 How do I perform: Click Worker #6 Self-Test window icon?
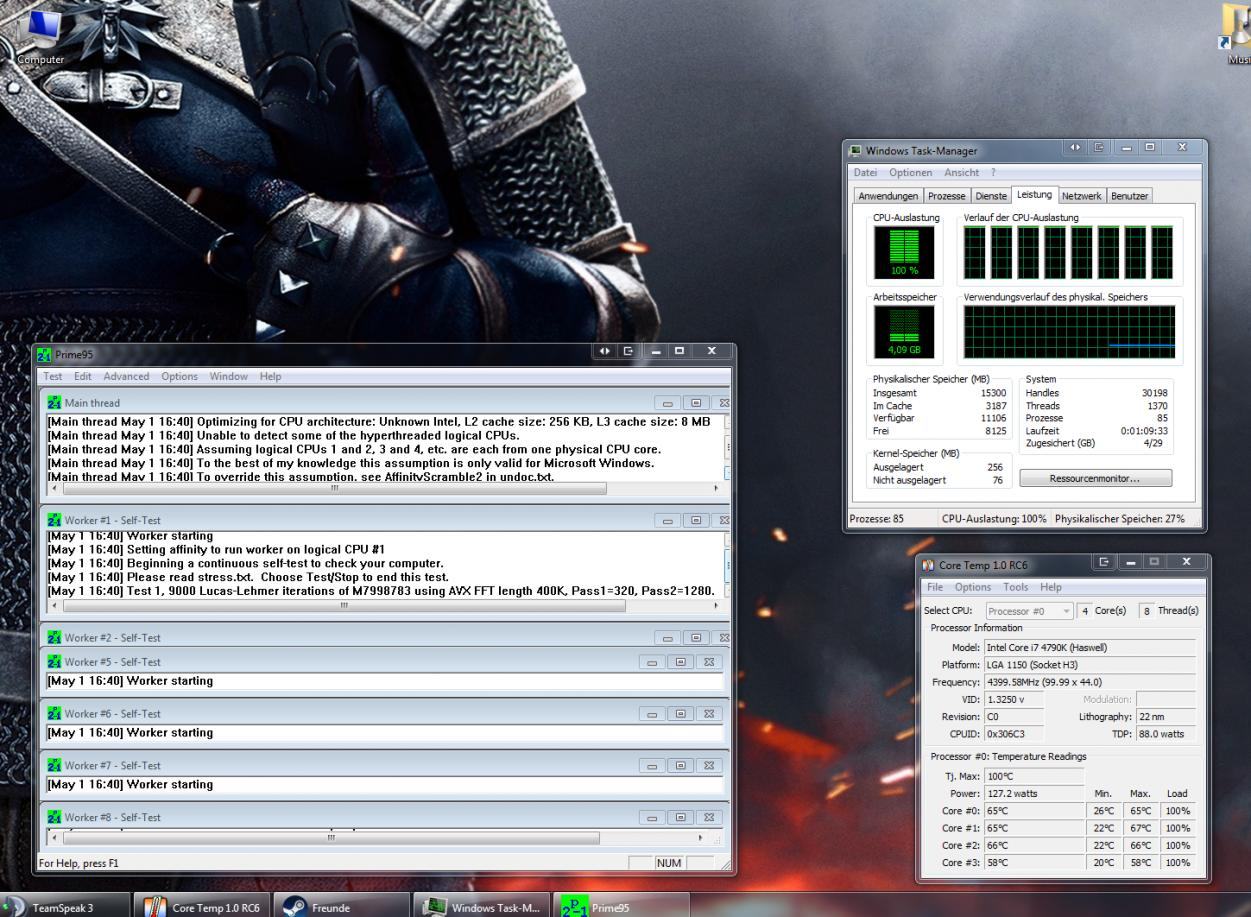click(x=54, y=713)
